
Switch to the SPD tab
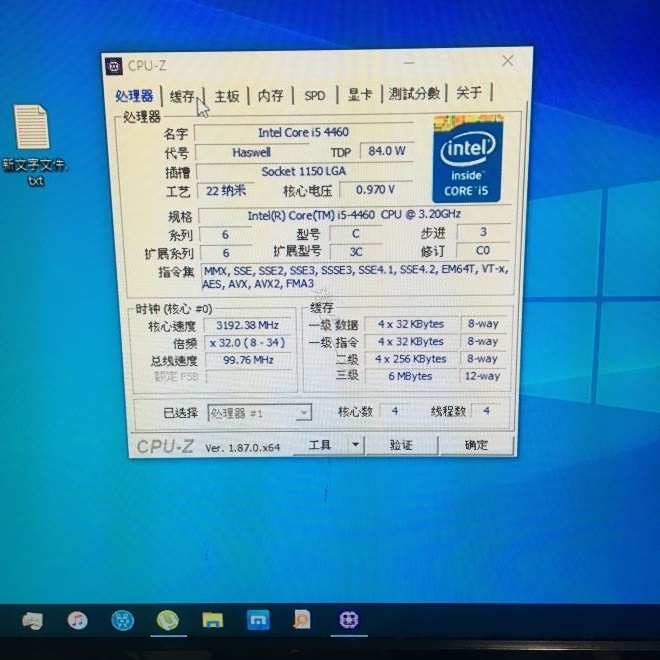point(315,96)
